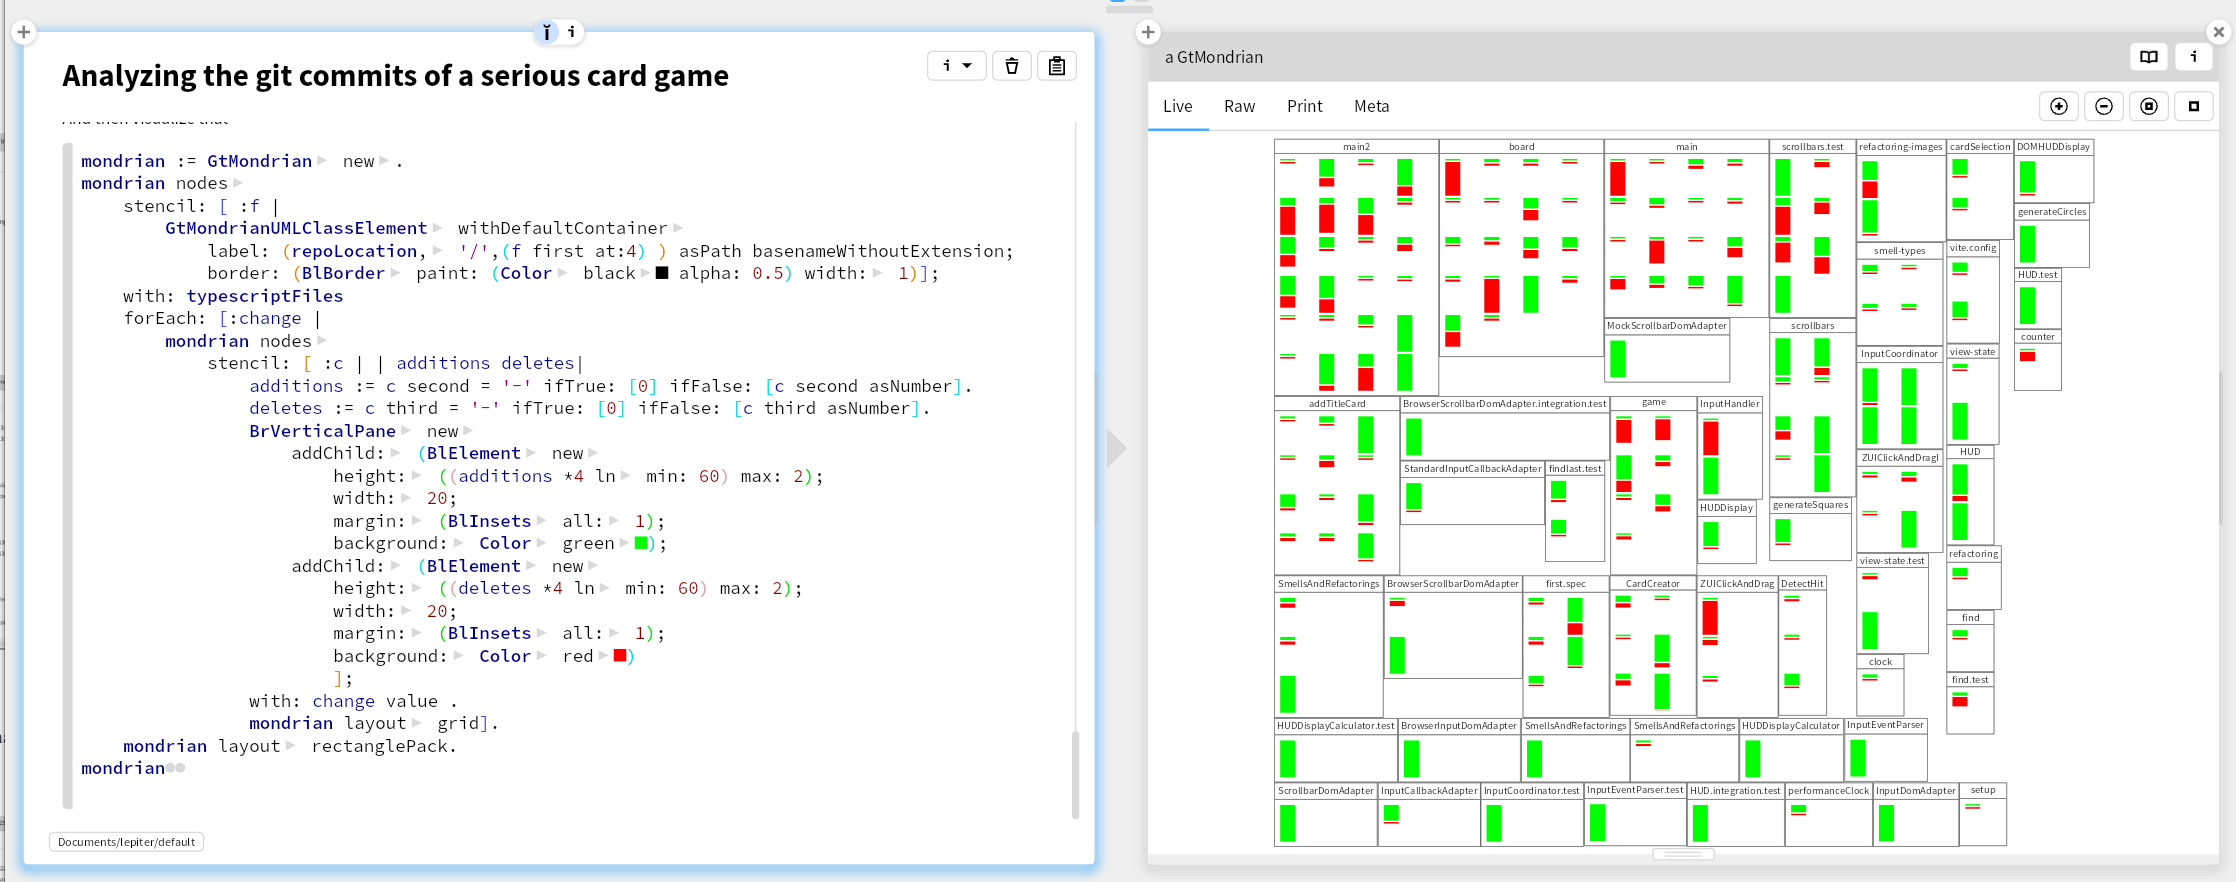Click the green color swatch in code

[641, 543]
